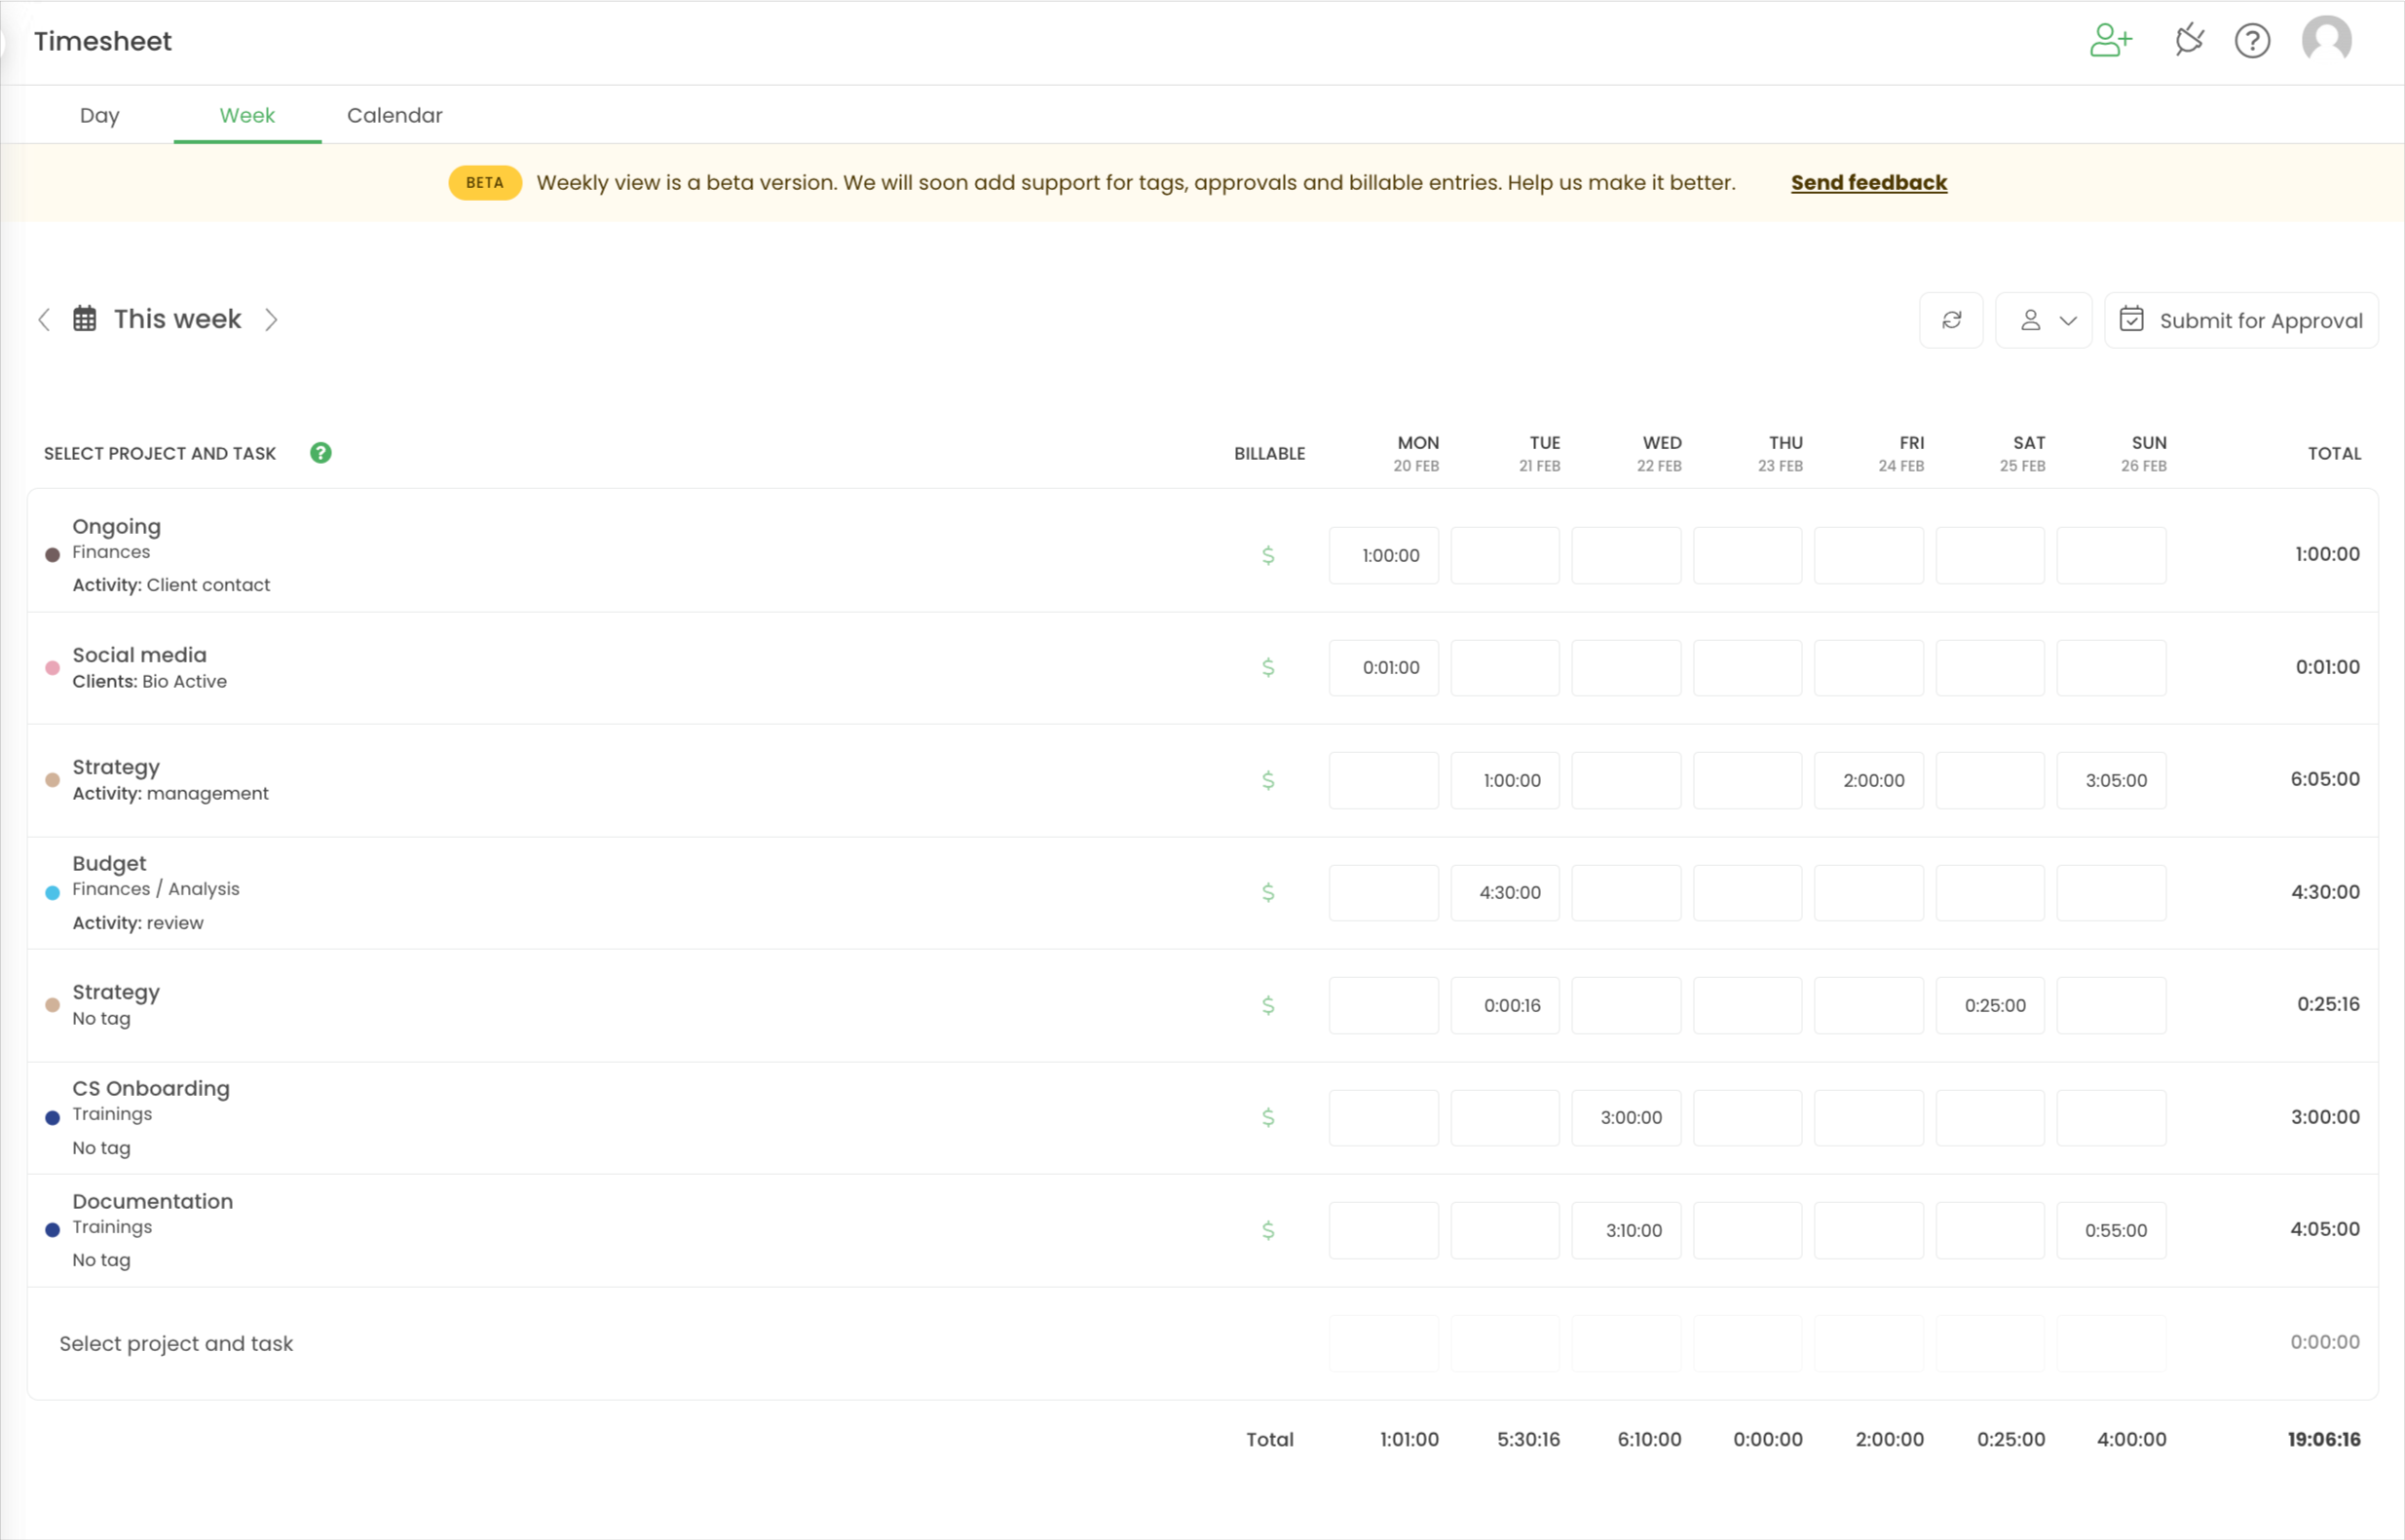Viewport: 2405px width, 1540px height.
Task: Click the refresh timesheet icon
Action: coord(1951,320)
